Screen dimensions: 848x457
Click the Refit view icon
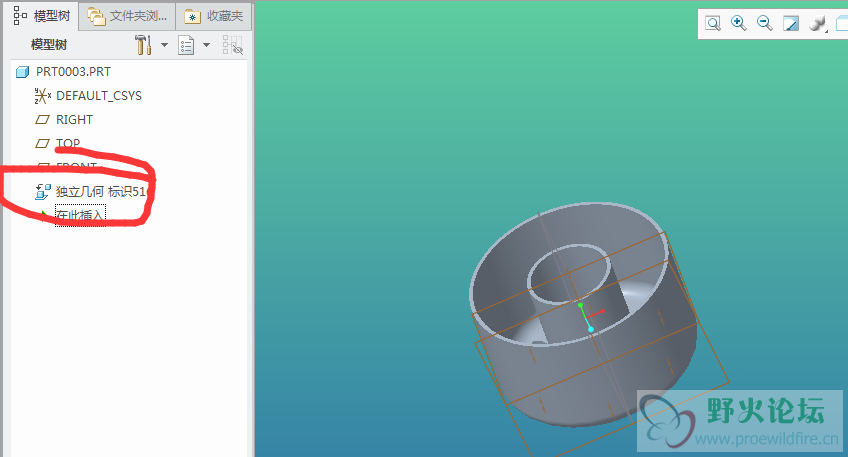click(x=713, y=23)
